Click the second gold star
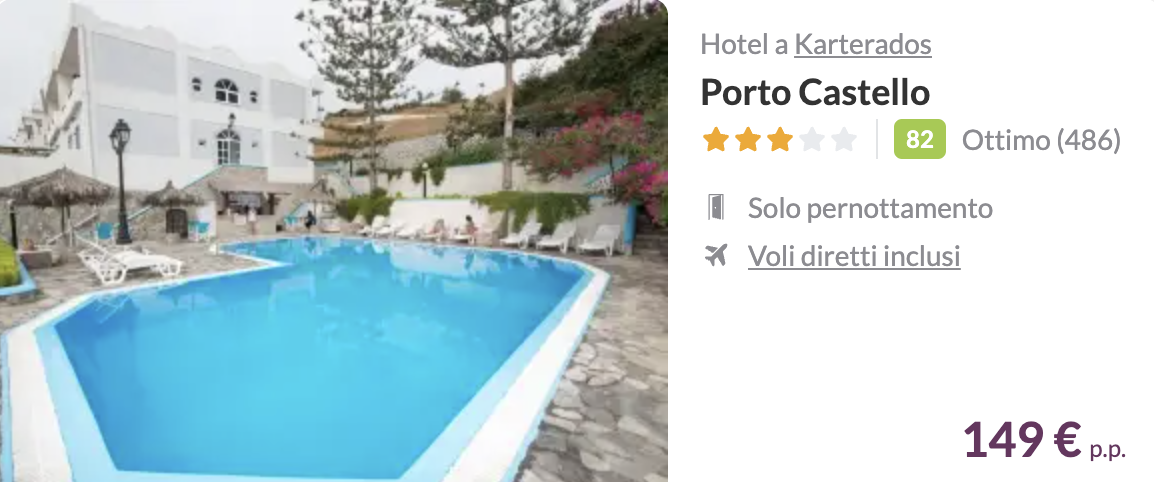 tap(747, 139)
